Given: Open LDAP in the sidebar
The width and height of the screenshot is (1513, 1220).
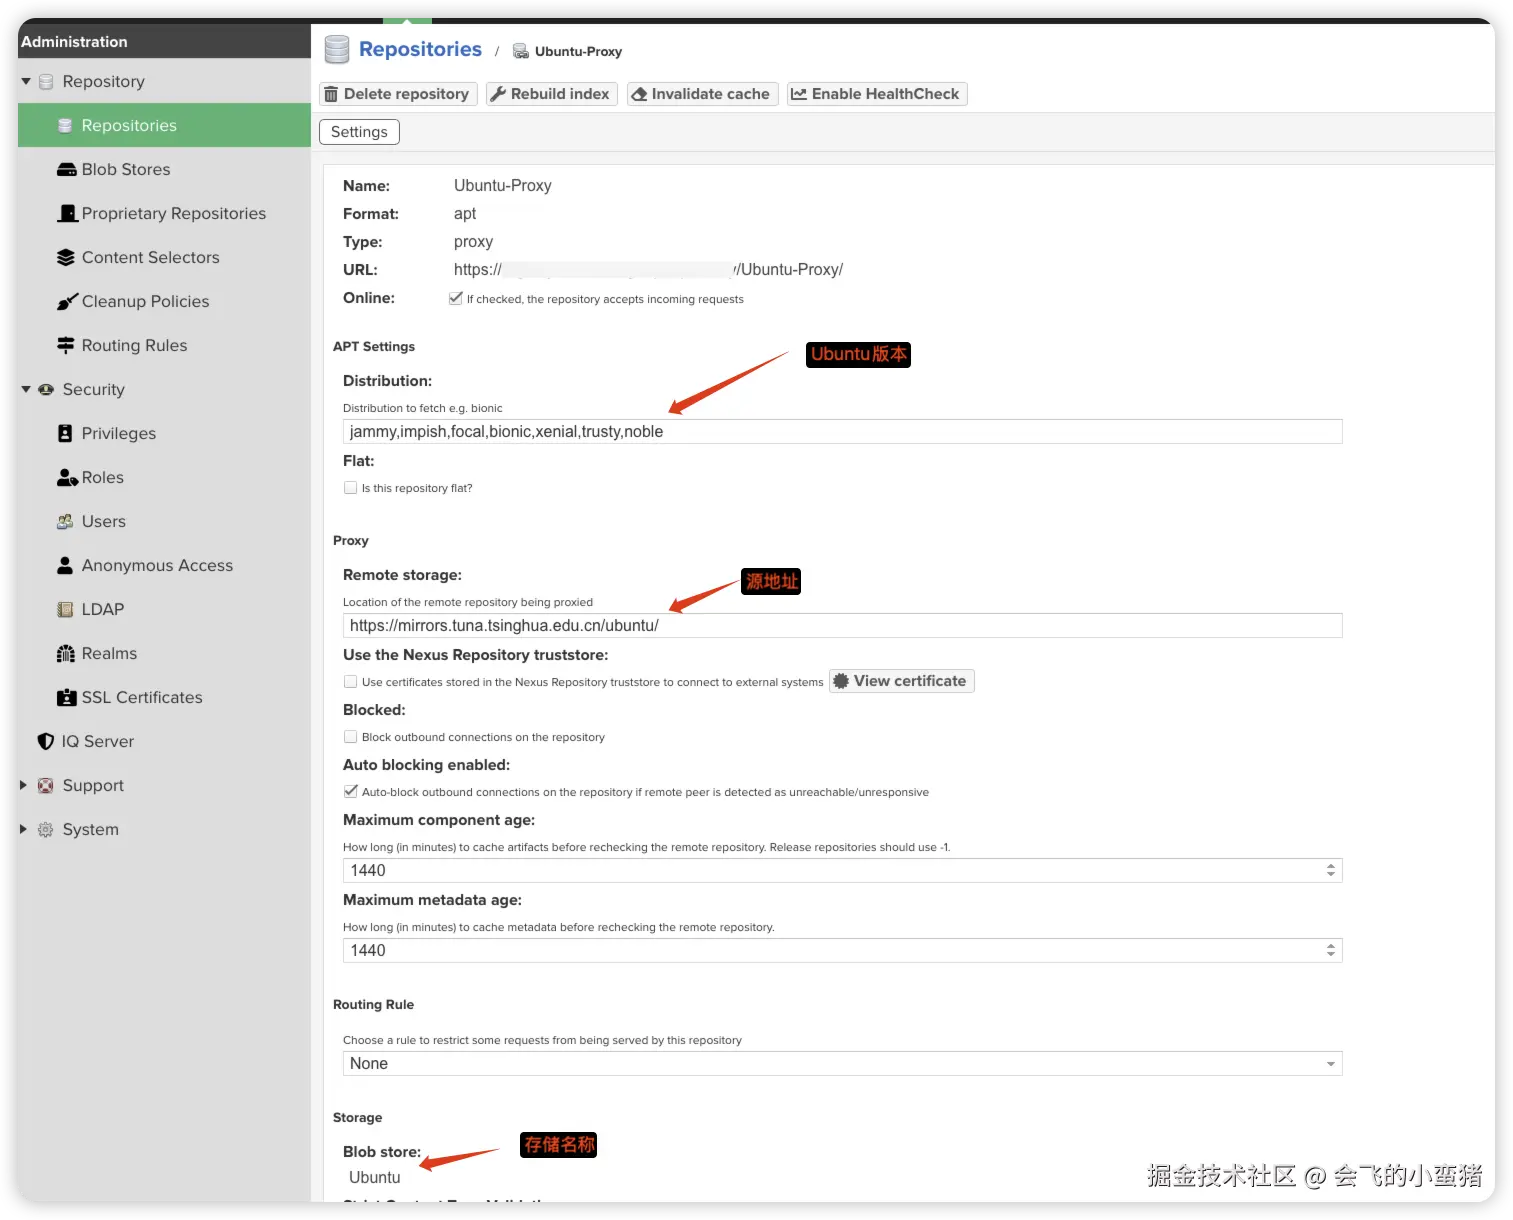Looking at the screenshot, I should click(x=164, y=609).
